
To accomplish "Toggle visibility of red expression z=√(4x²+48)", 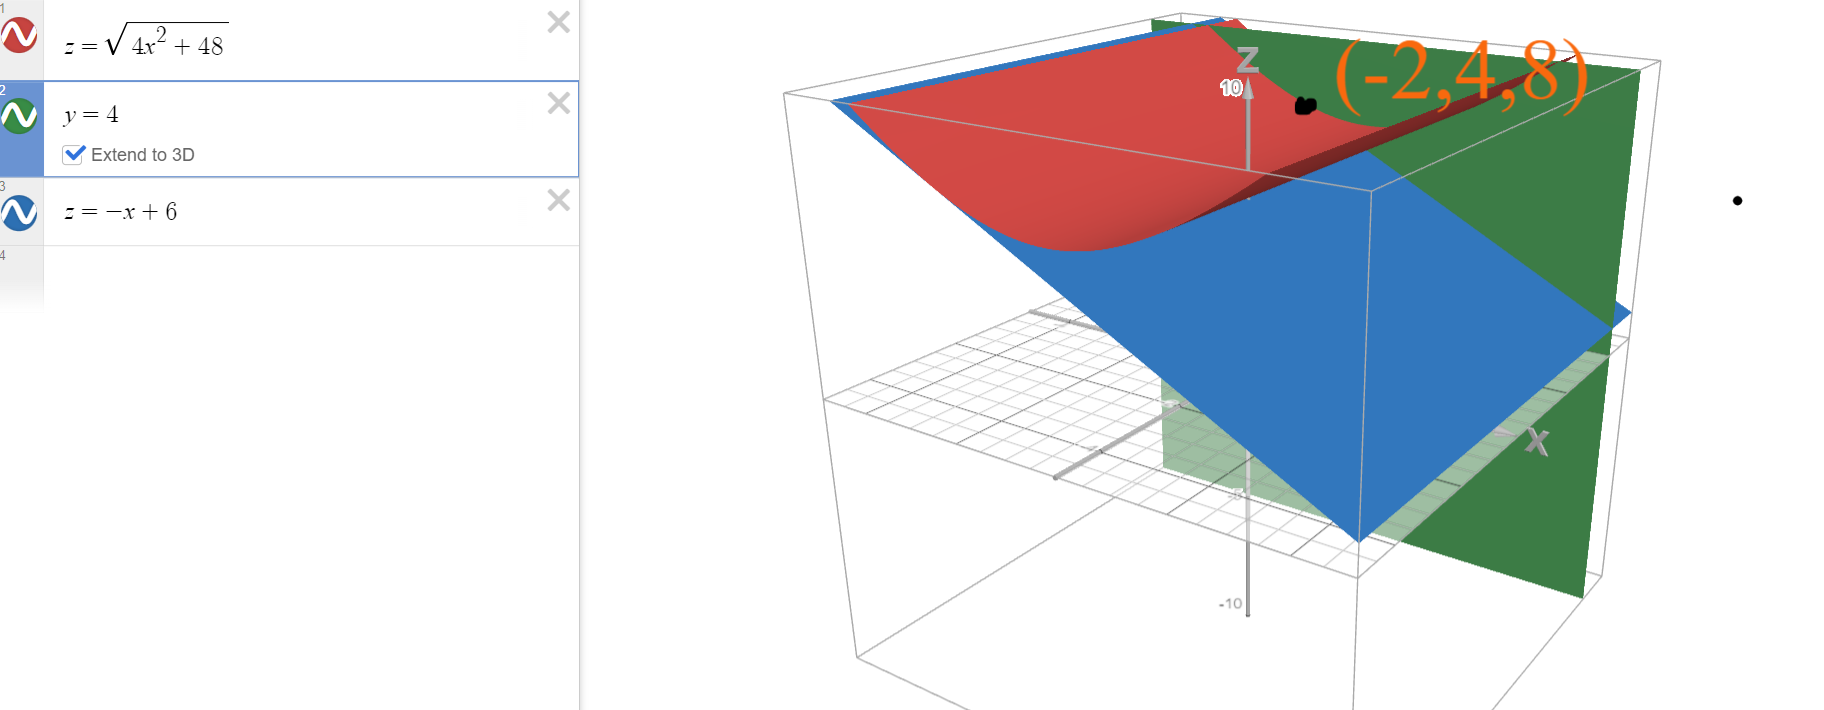I will pos(20,36).
